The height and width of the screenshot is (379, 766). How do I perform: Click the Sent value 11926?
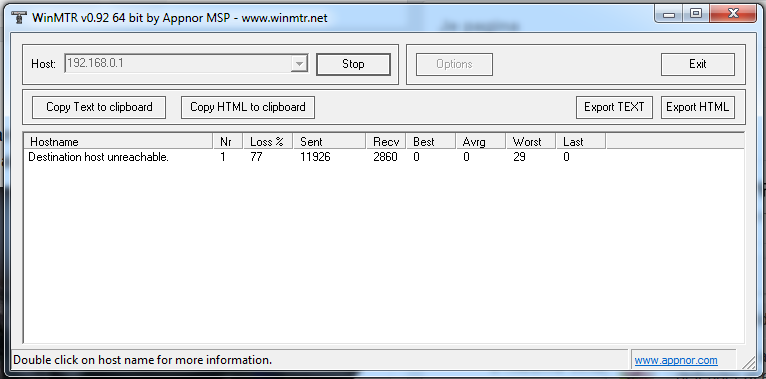pos(315,157)
